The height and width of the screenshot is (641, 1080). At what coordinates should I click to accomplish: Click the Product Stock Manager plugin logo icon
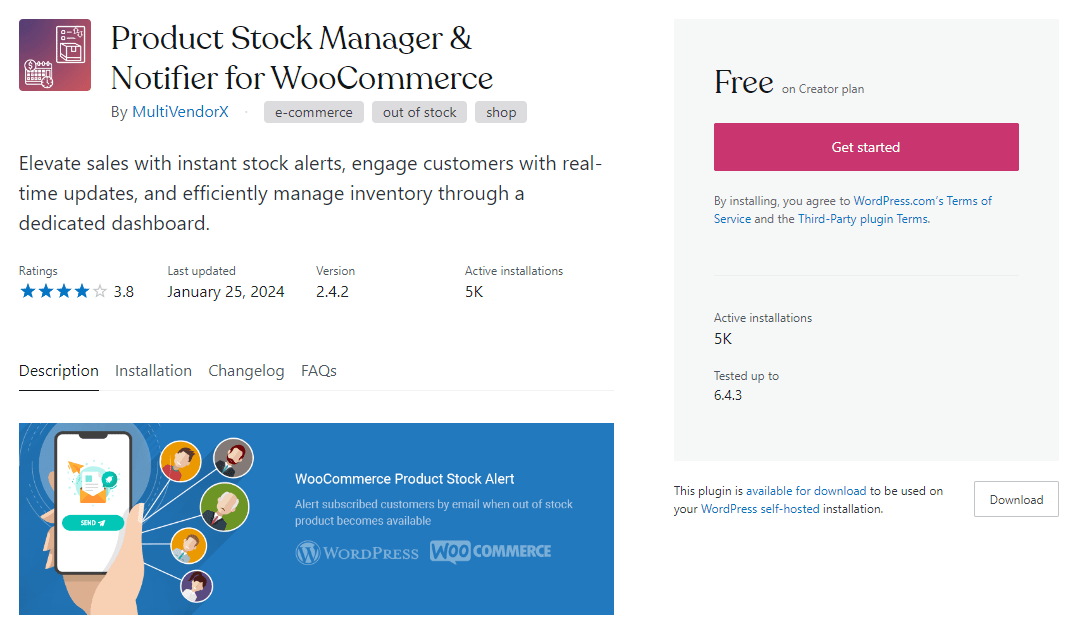click(x=54, y=55)
